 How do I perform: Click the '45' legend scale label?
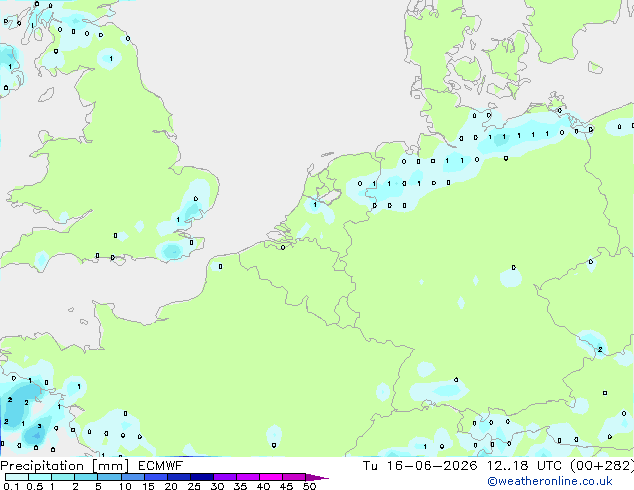(286, 486)
